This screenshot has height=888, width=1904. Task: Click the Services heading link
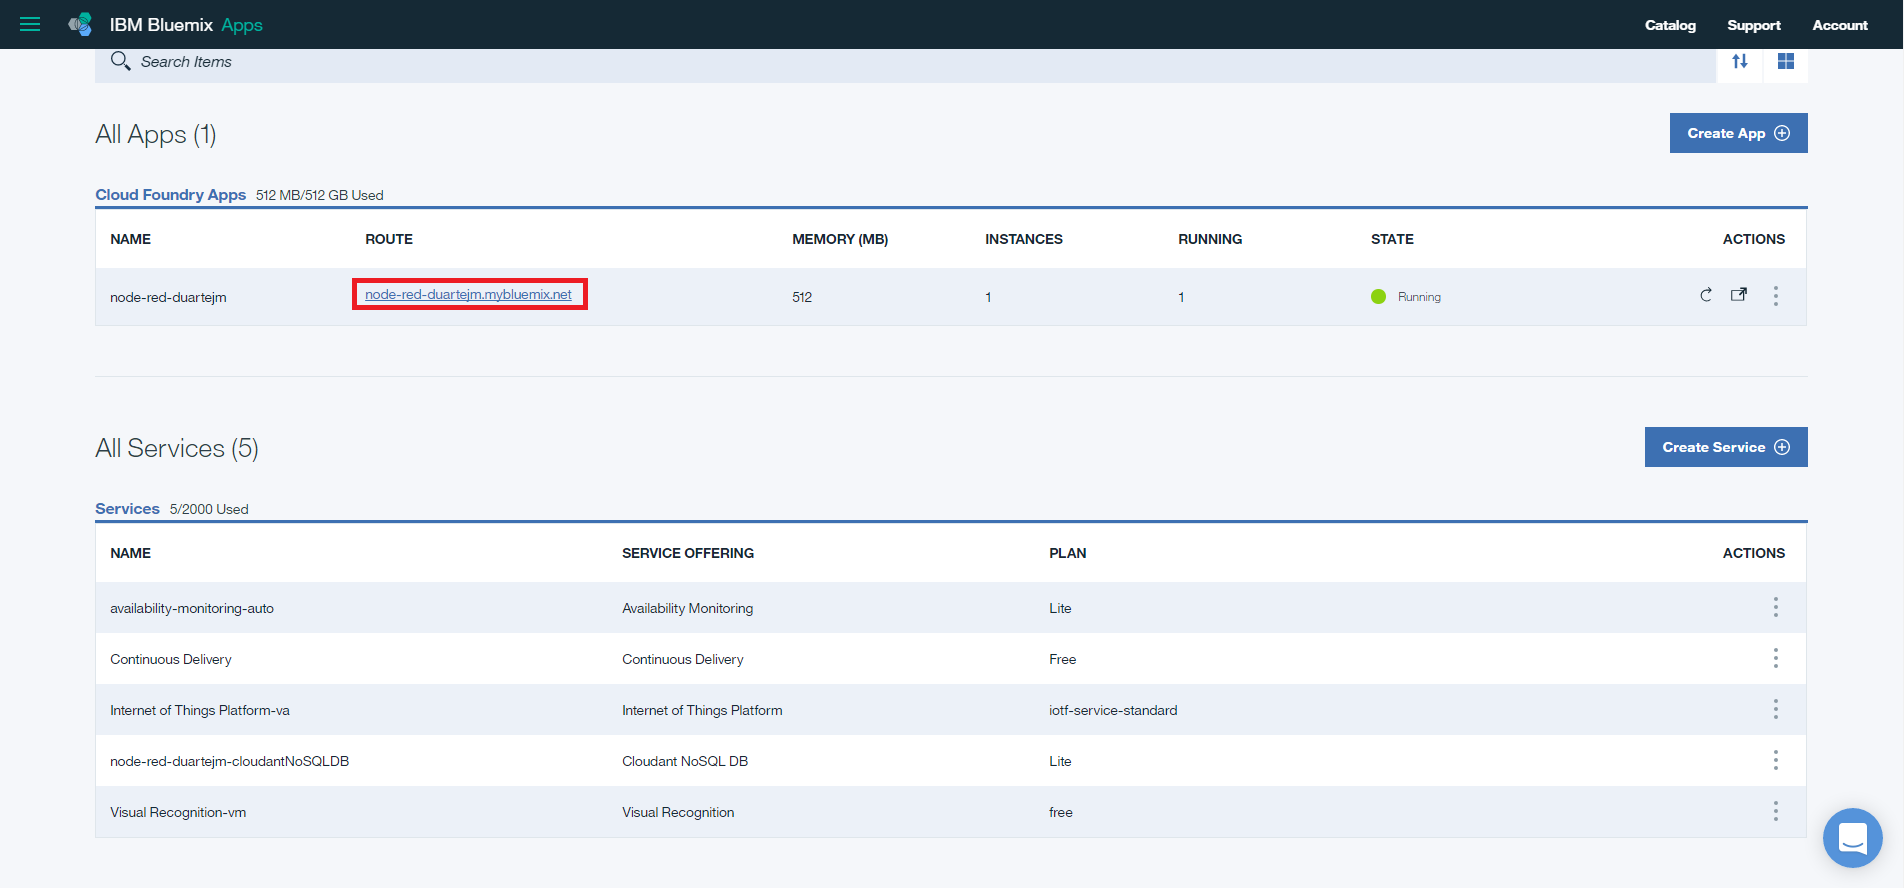(127, 509)
